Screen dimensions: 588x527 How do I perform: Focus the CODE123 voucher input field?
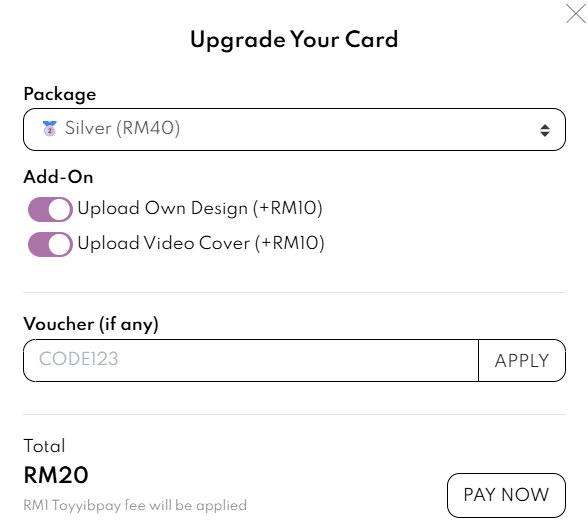(251, 360)
